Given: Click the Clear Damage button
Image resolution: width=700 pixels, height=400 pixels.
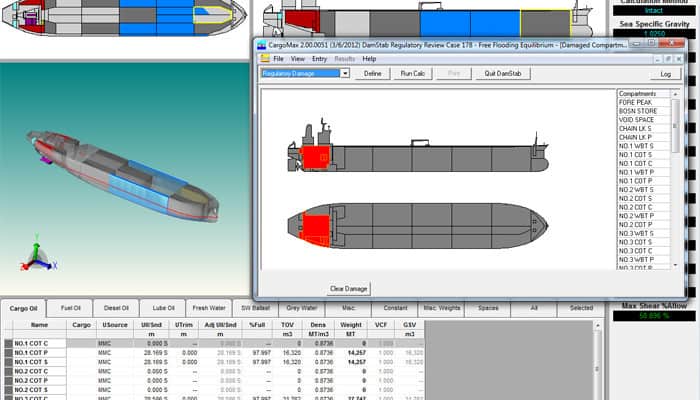Looking at the screenshot, I should click(349, 289).
